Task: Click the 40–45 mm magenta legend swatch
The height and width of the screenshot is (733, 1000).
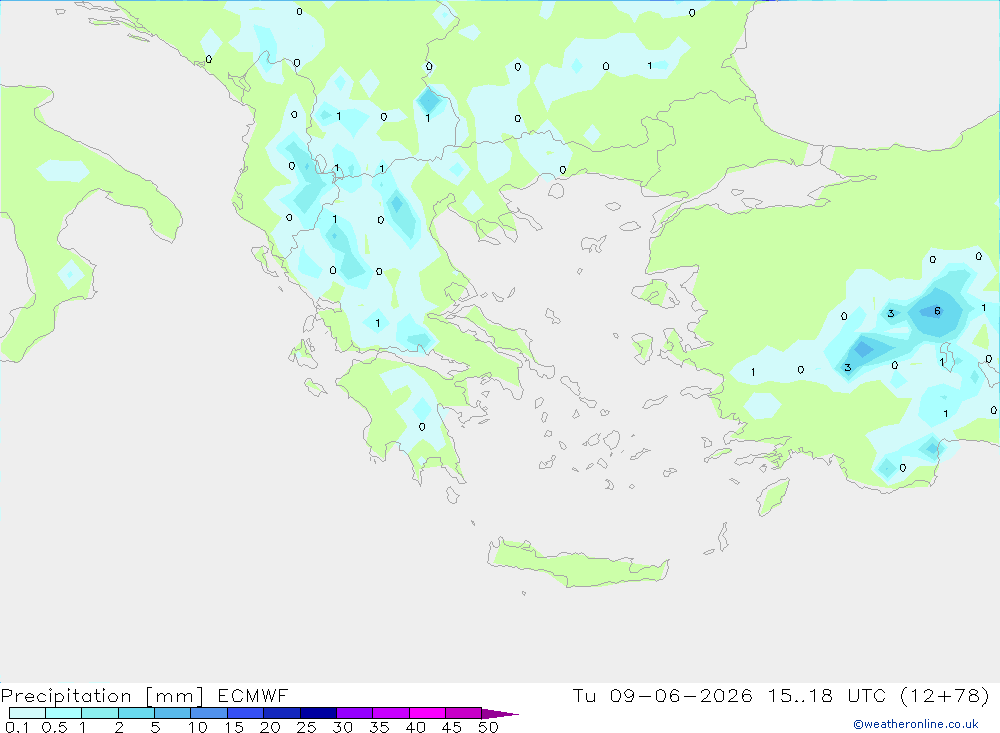Action: tap(427, 713)
